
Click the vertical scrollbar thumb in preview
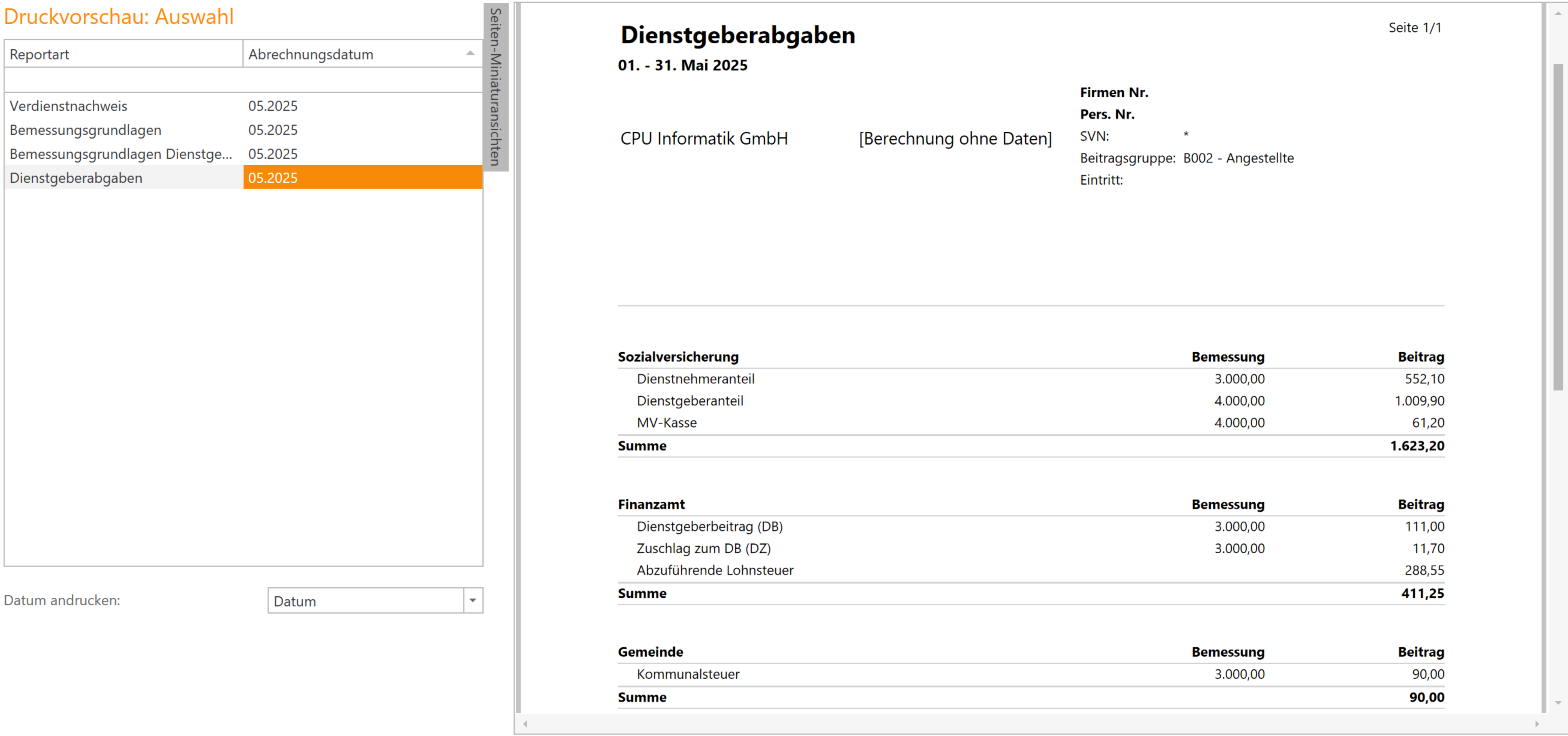coord(1558,225)
